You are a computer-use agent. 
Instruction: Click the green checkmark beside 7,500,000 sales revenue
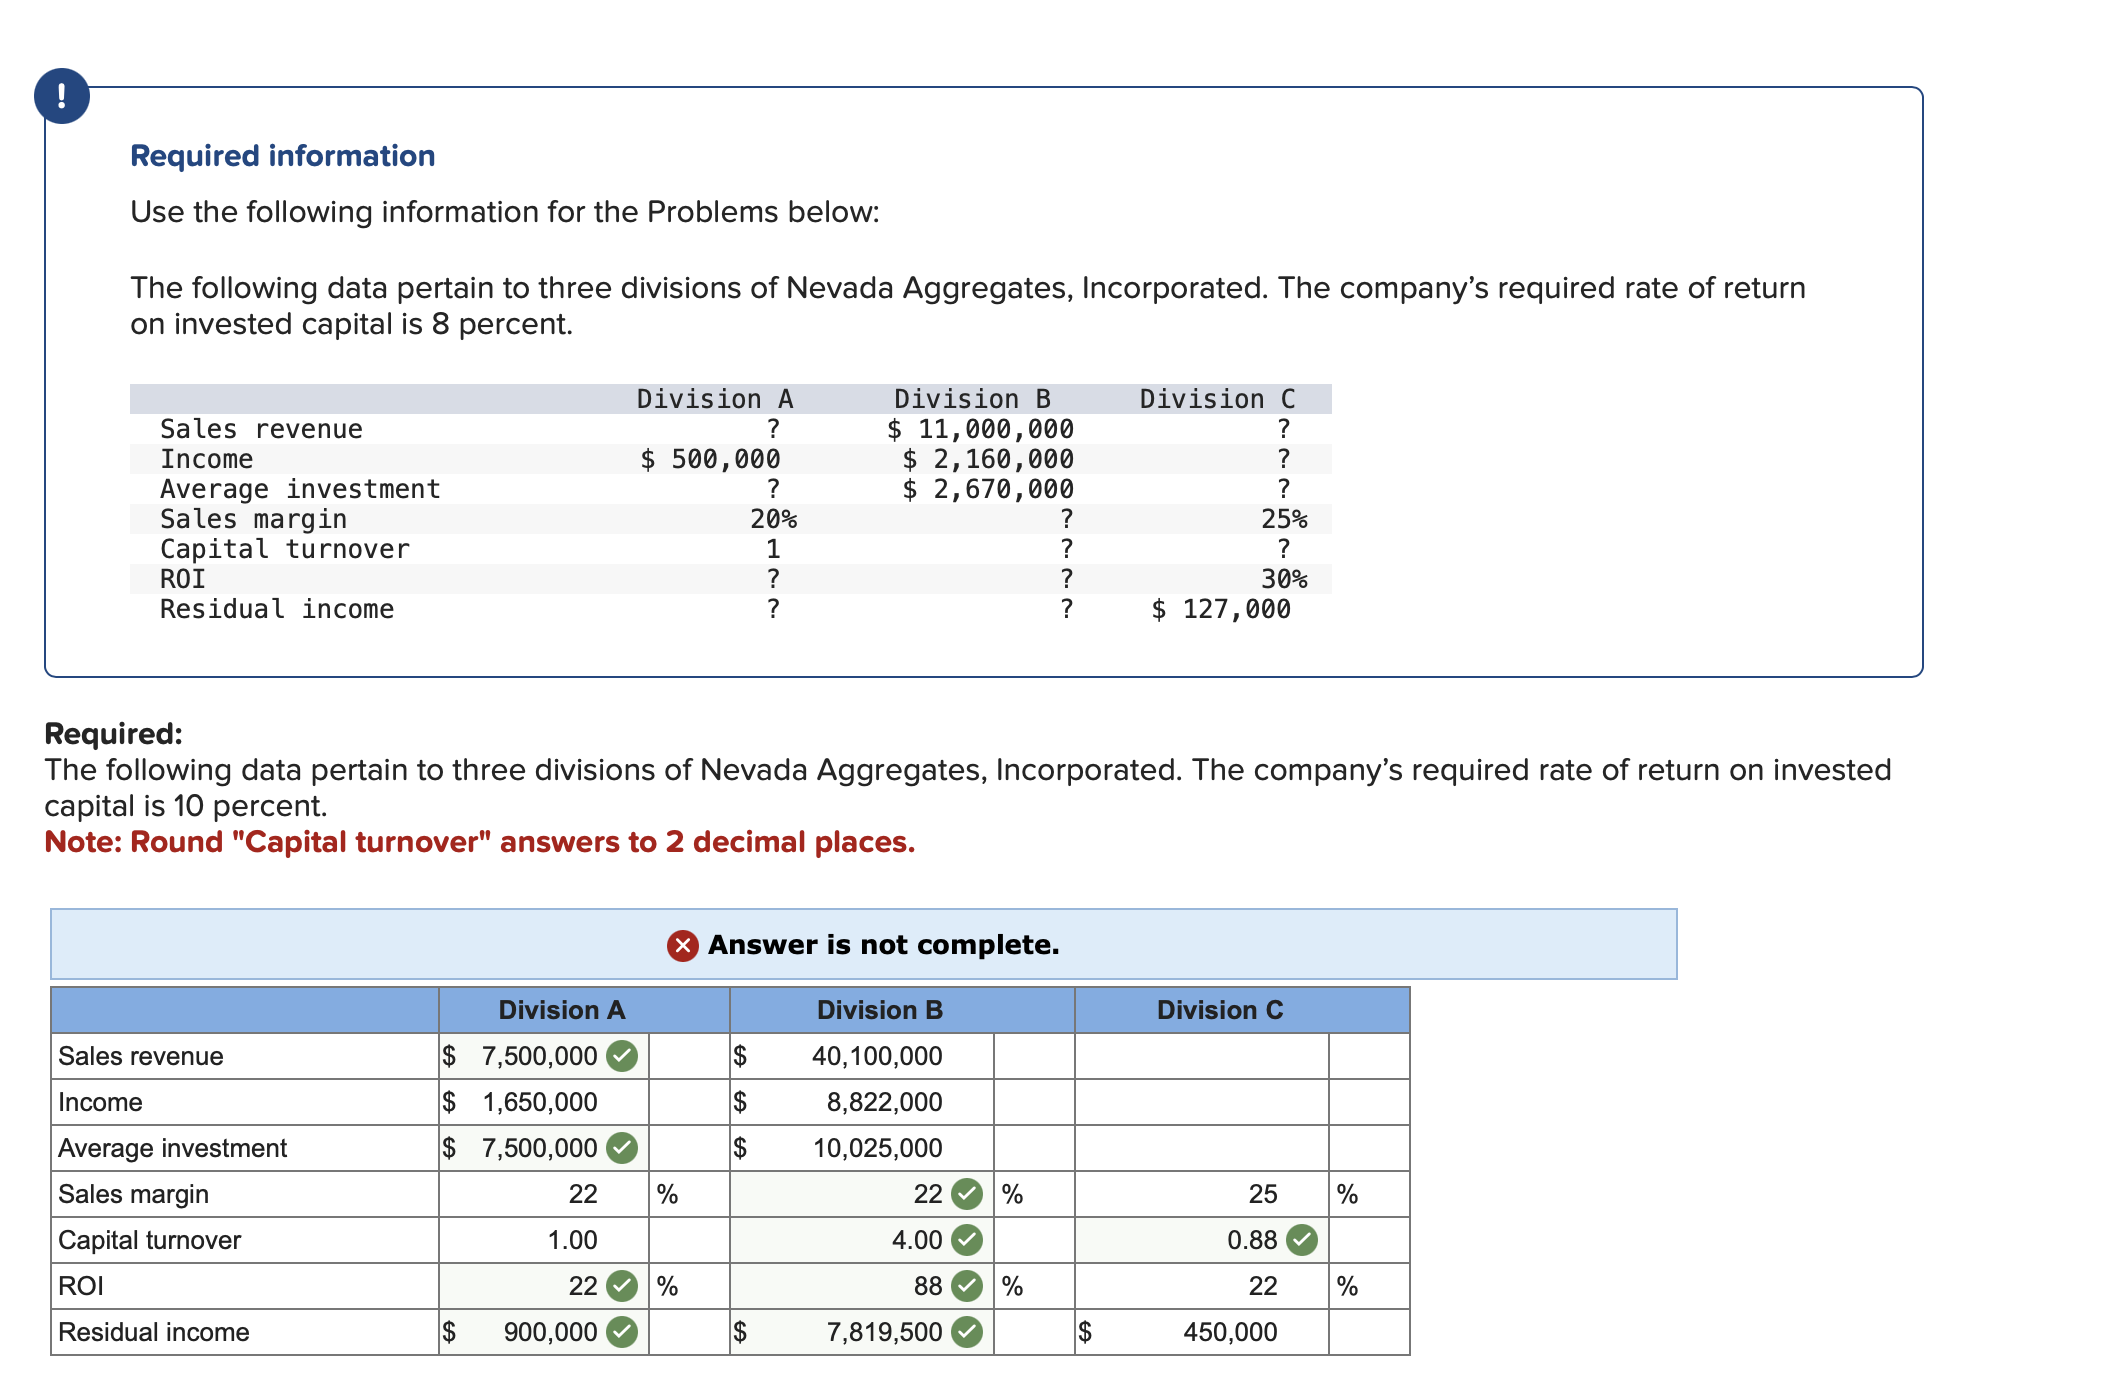[620, 1055]
